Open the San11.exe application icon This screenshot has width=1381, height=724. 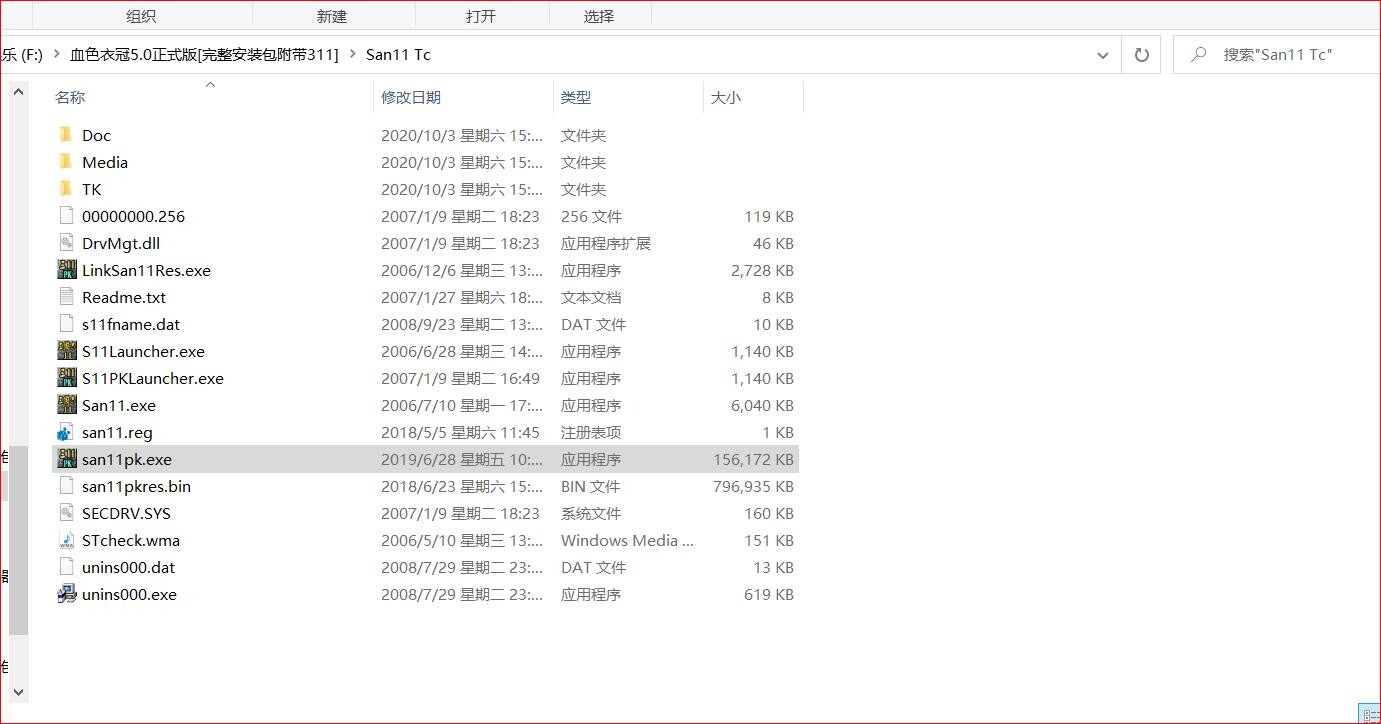pos(67,405)
